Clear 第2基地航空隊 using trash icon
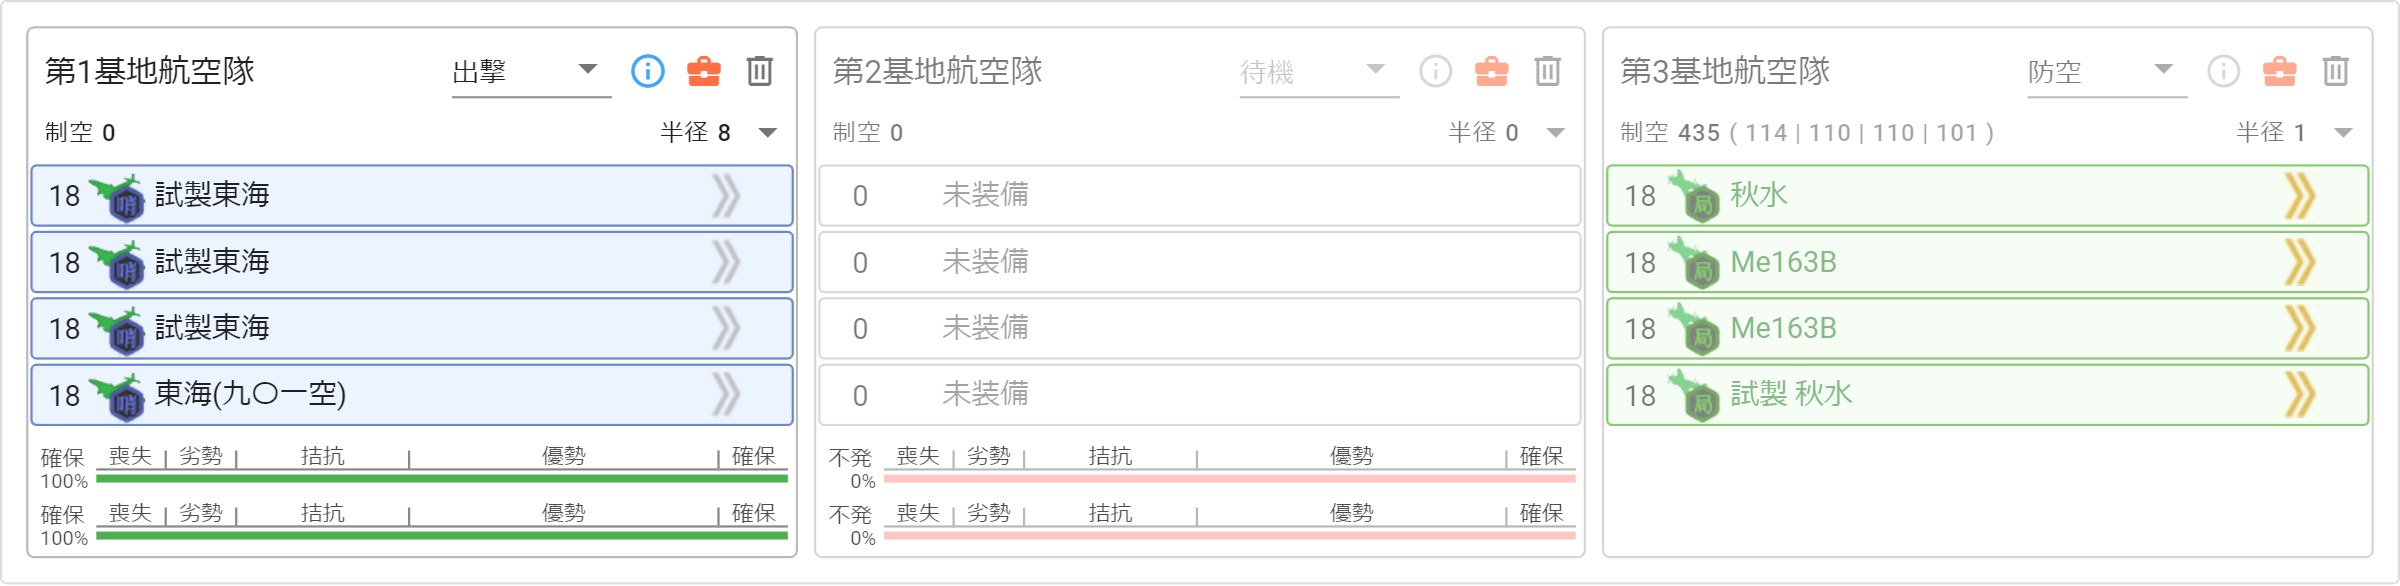 coord(1548,71)
